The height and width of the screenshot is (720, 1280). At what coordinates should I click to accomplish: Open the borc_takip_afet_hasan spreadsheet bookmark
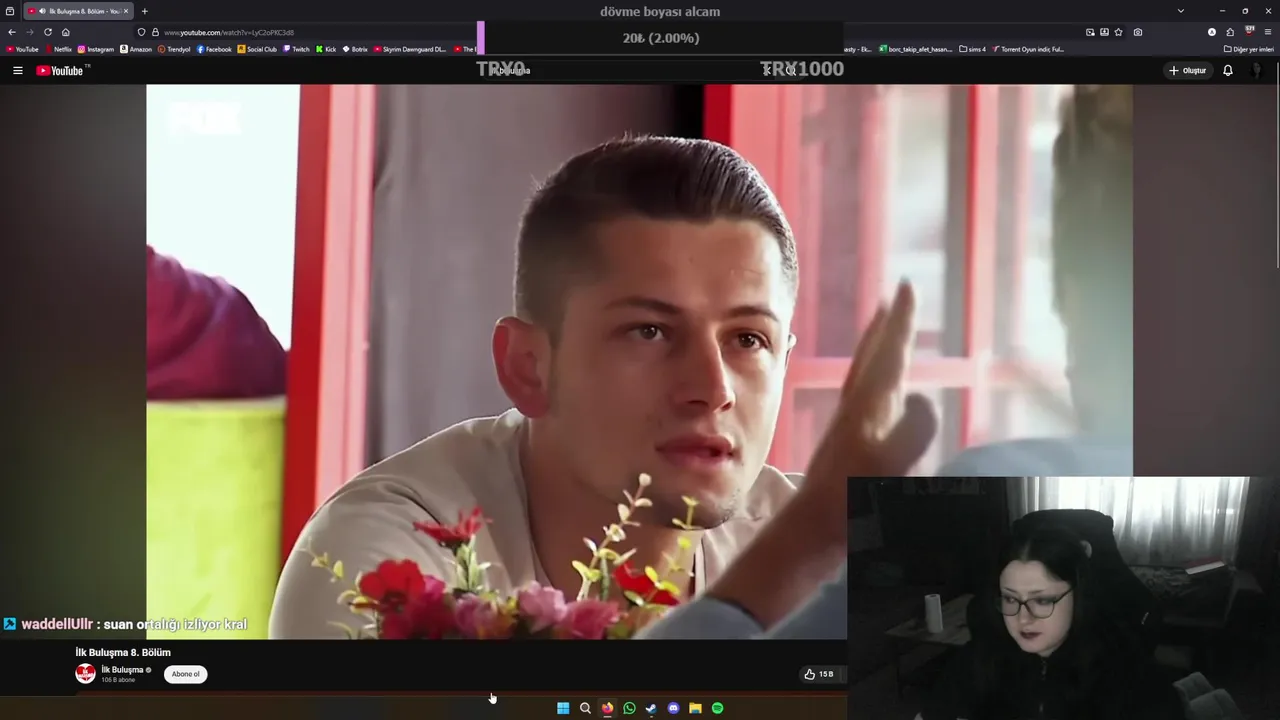tap(916, 49)
